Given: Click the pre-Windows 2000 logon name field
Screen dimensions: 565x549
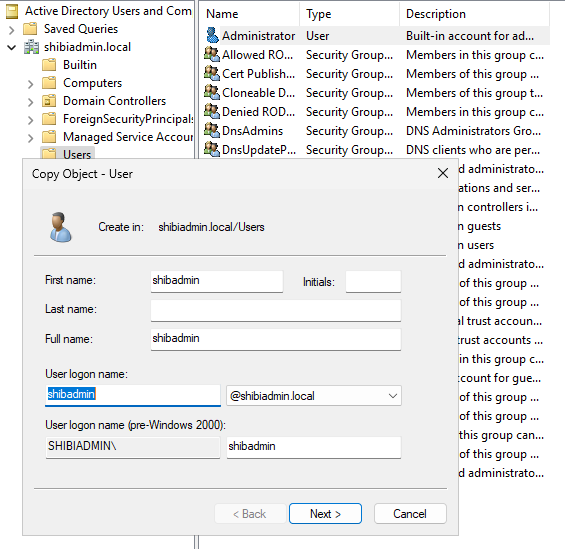Looking at the screenshot, I should click(313, 447).
